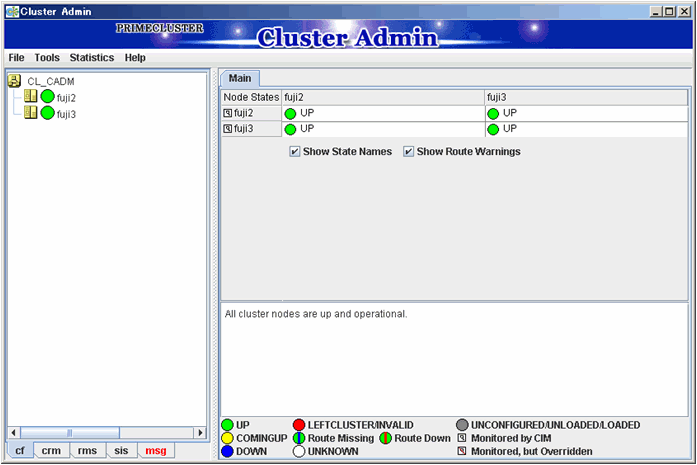Click the Monitored, but Overridden legend icon
The width and height of the screenshot is (697, 465).
point(462,451)
